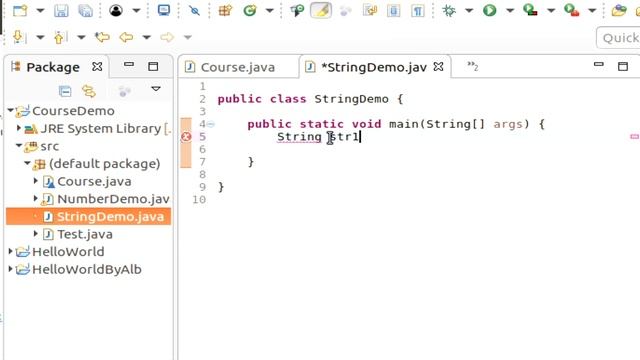640x360 pixels.
Task: Click the 'String str1' code text
Action: 318,136
